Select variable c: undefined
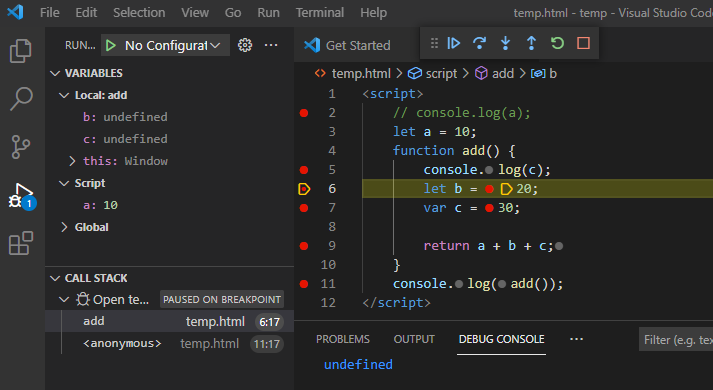713x390 pixels. 125,139
